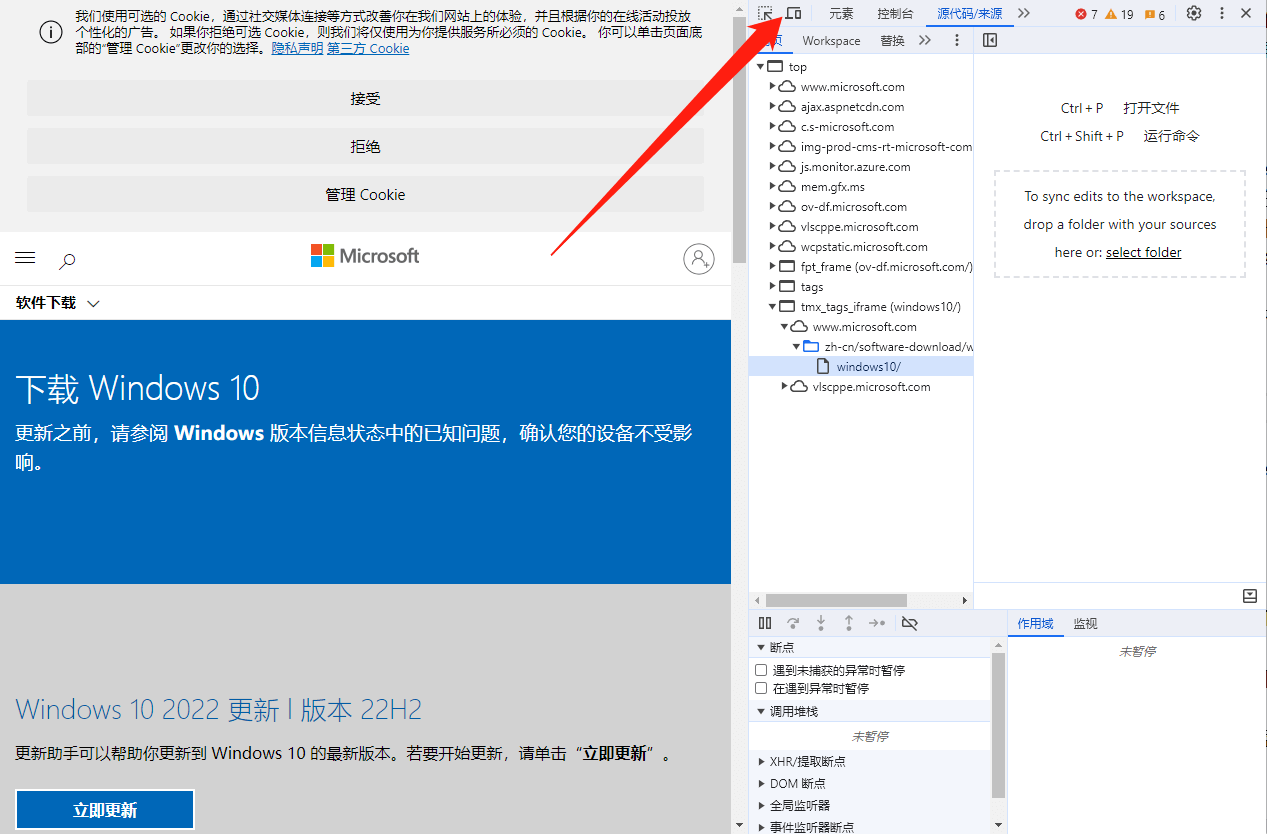Click the navigator pane horizontal scrollbar

point(836,601)
